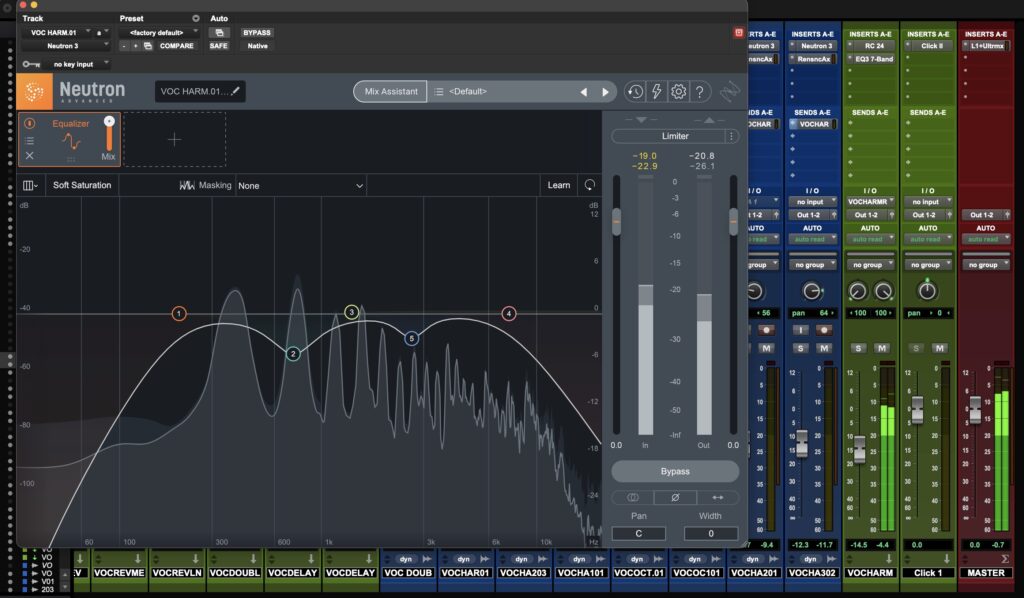Select EQ node 2 on the curve
Screen dimensions: 1024x598
point(293,354)
